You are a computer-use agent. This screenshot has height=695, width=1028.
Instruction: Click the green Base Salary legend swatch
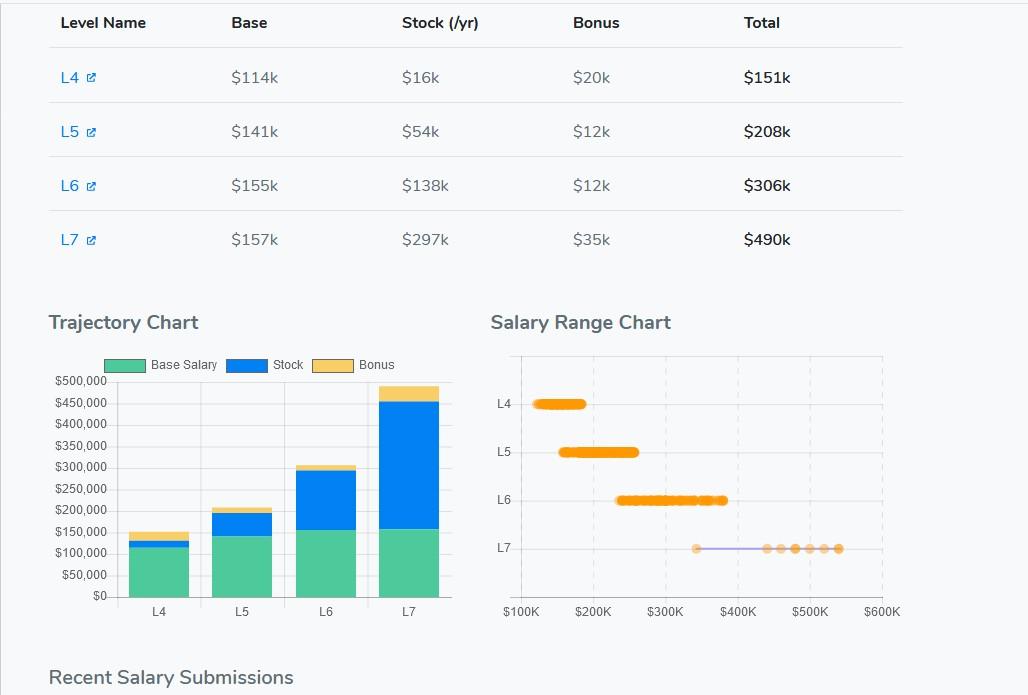click(x=125, y=366)
